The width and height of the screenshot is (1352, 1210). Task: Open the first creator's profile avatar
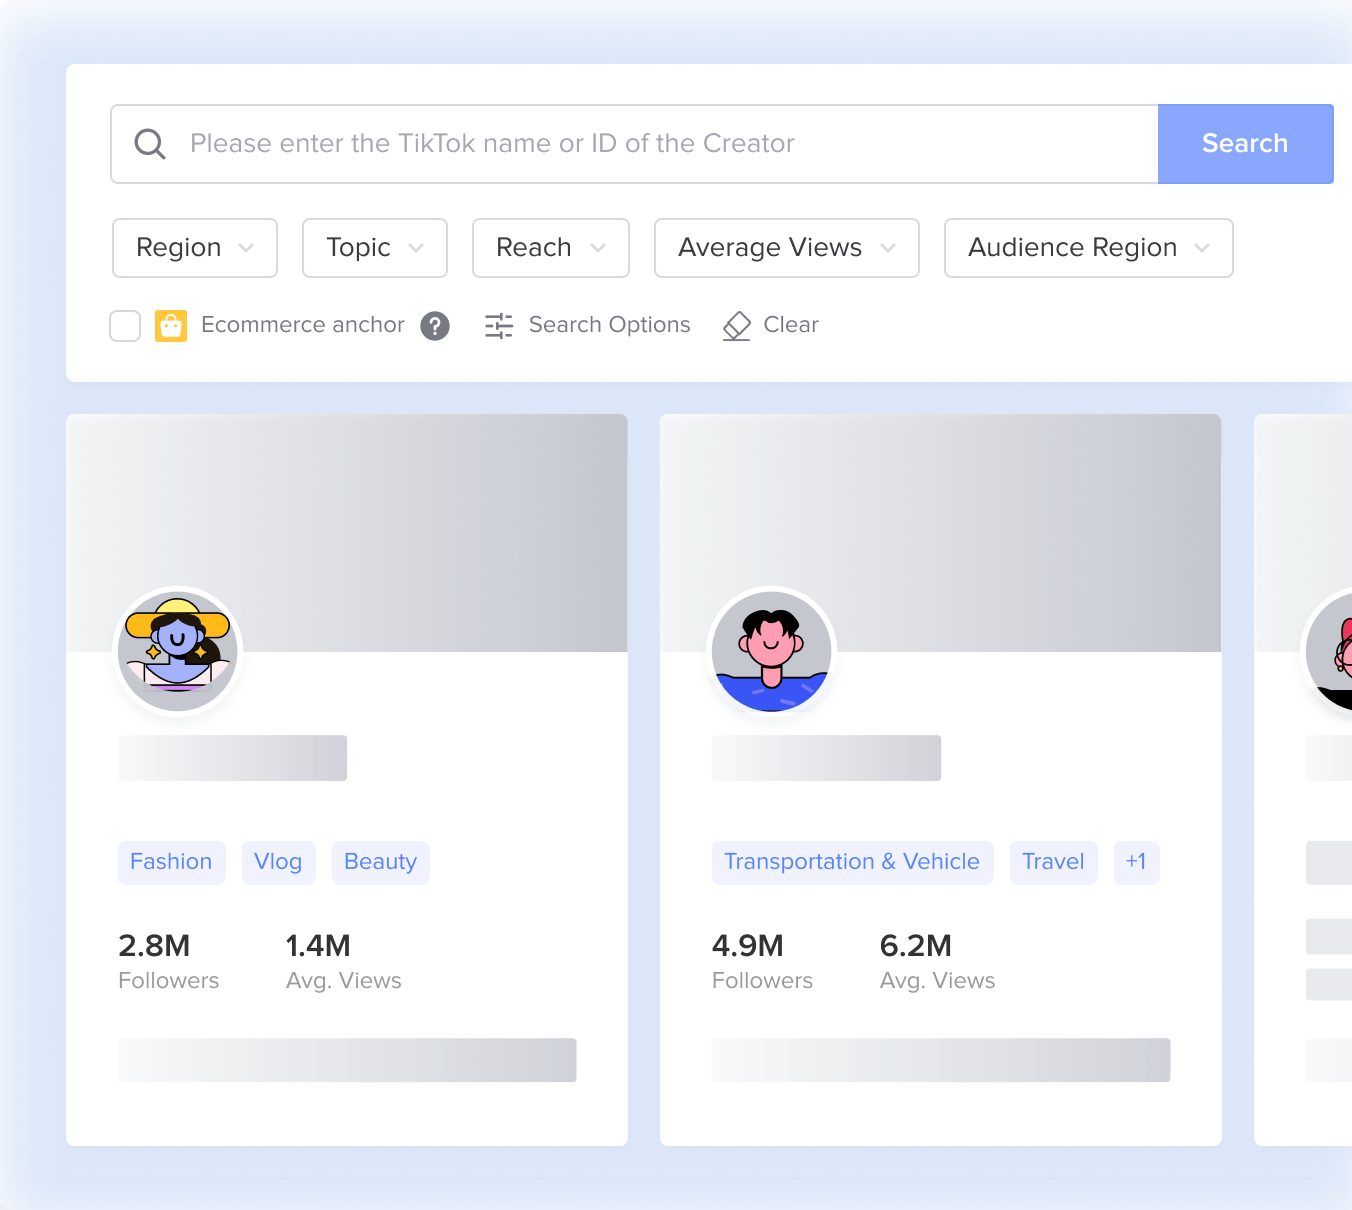pyautogui.click(x=177, y=651)
